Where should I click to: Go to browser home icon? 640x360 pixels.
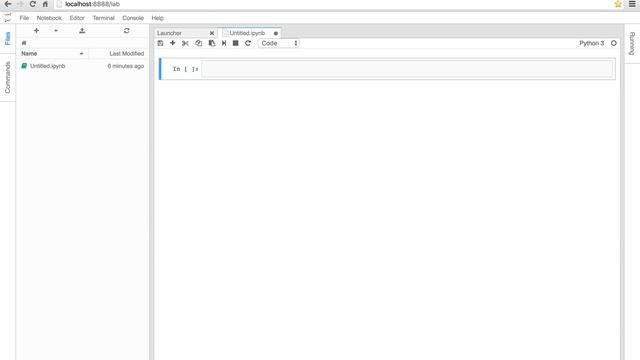45,4
